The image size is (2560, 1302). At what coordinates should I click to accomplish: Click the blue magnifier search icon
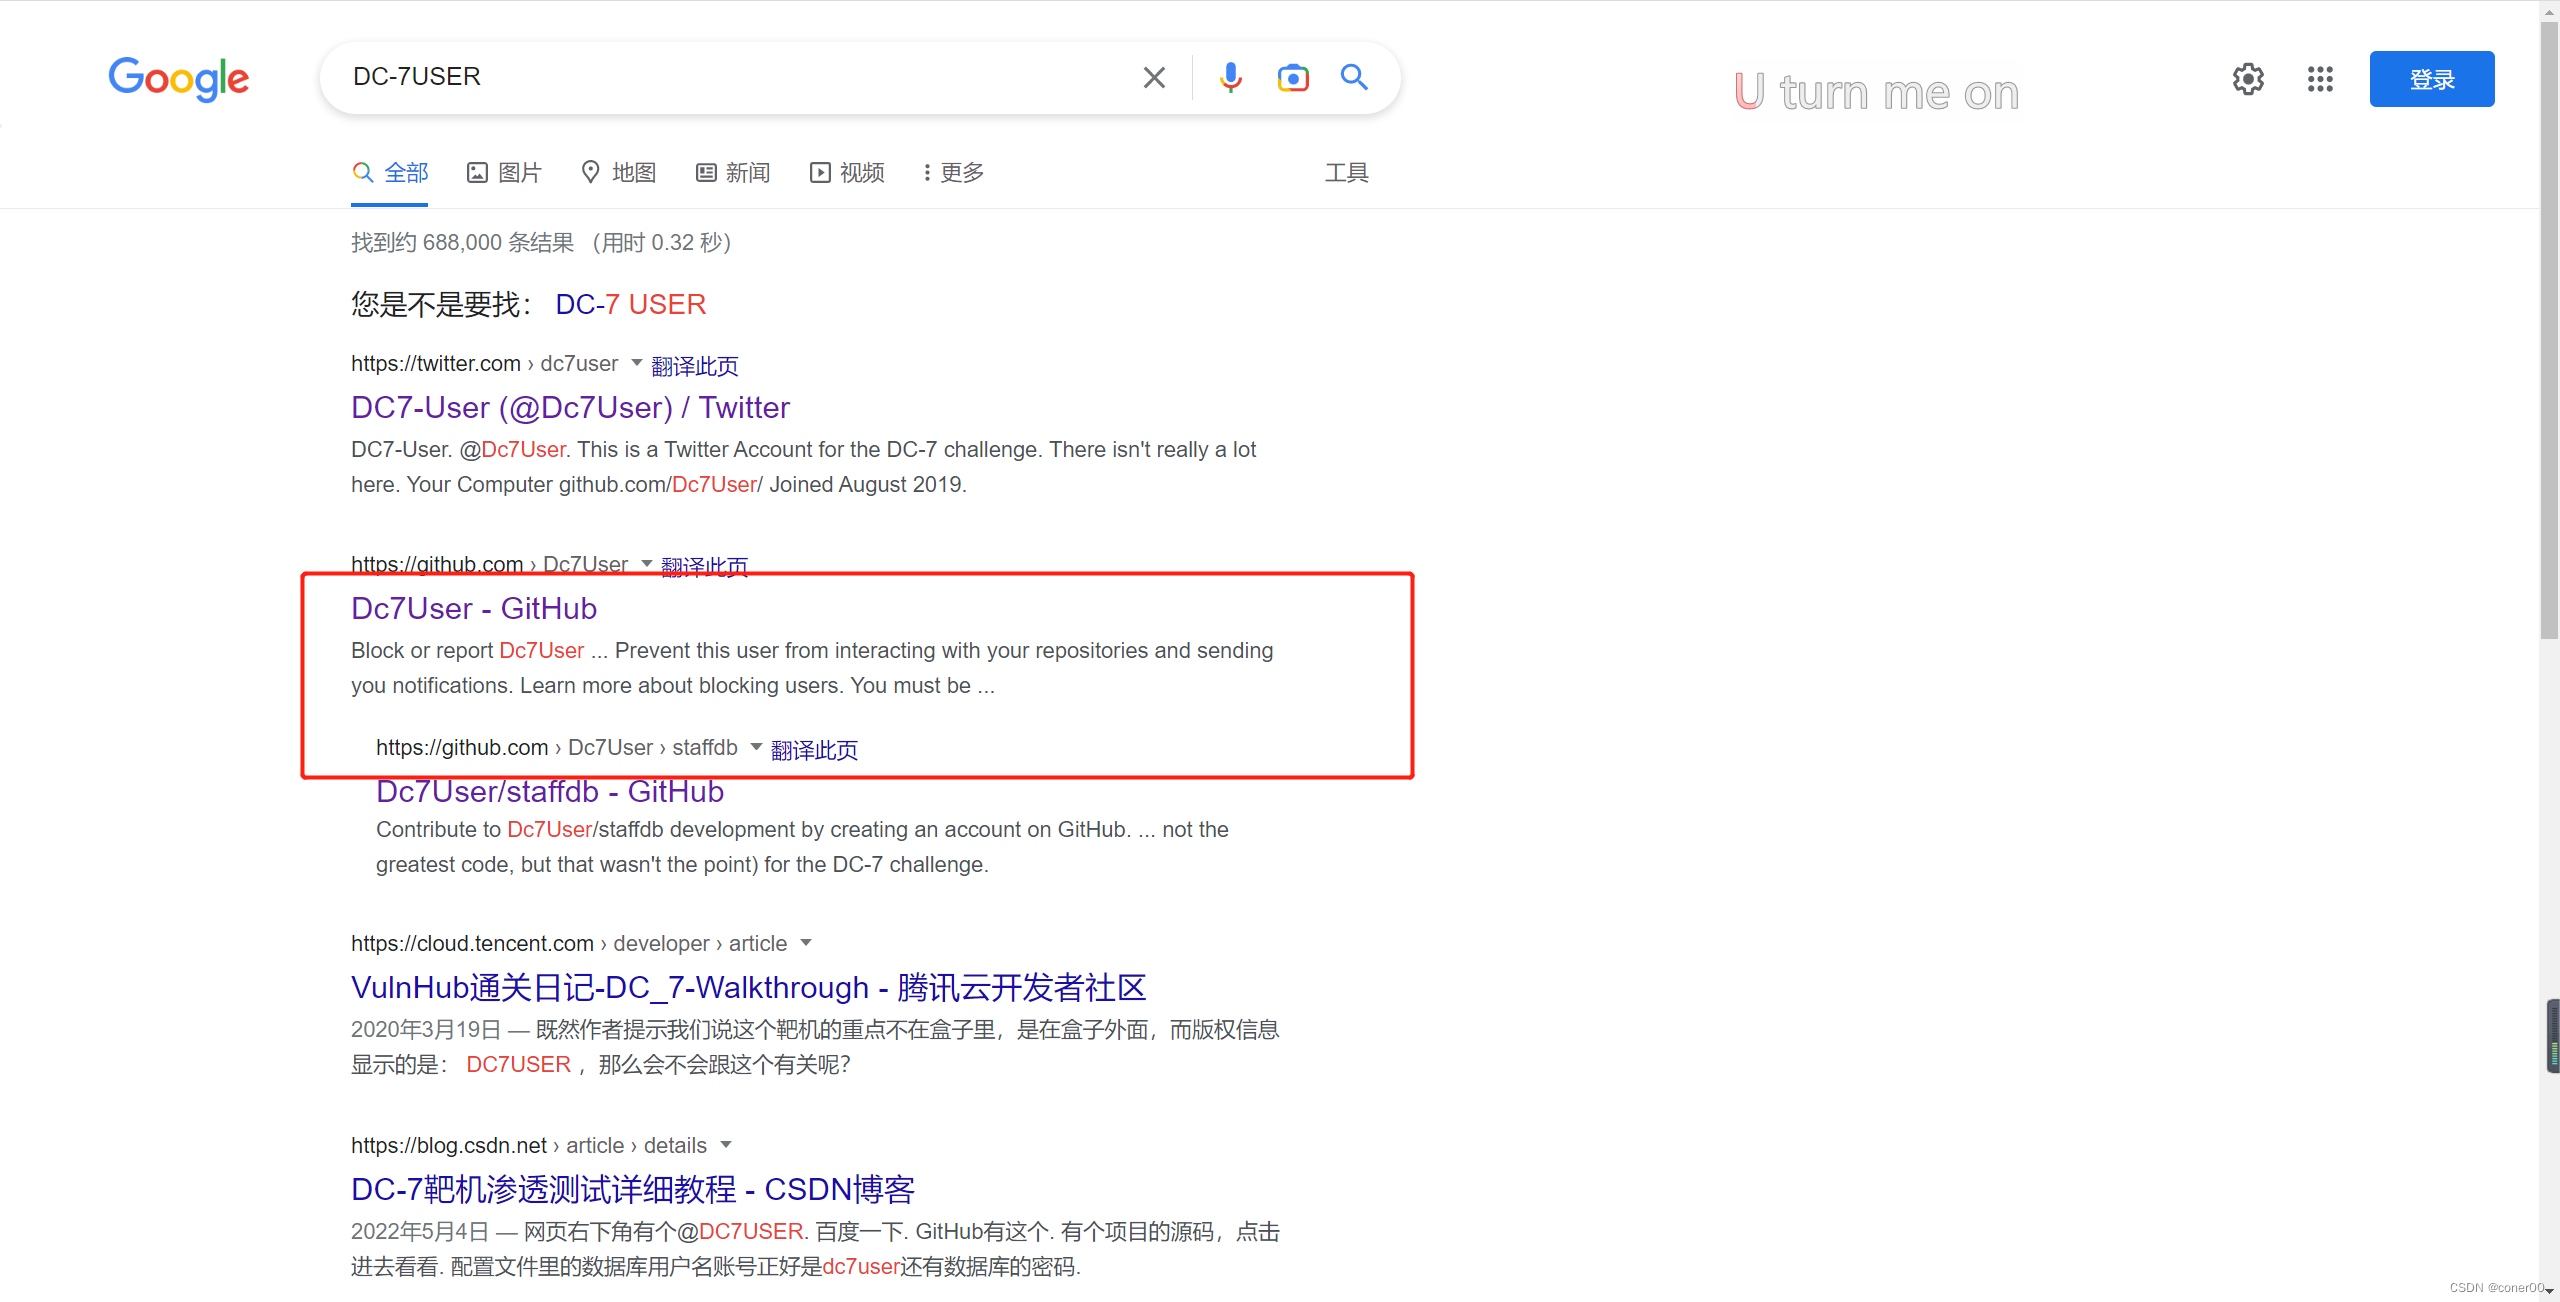(1354, 77)
